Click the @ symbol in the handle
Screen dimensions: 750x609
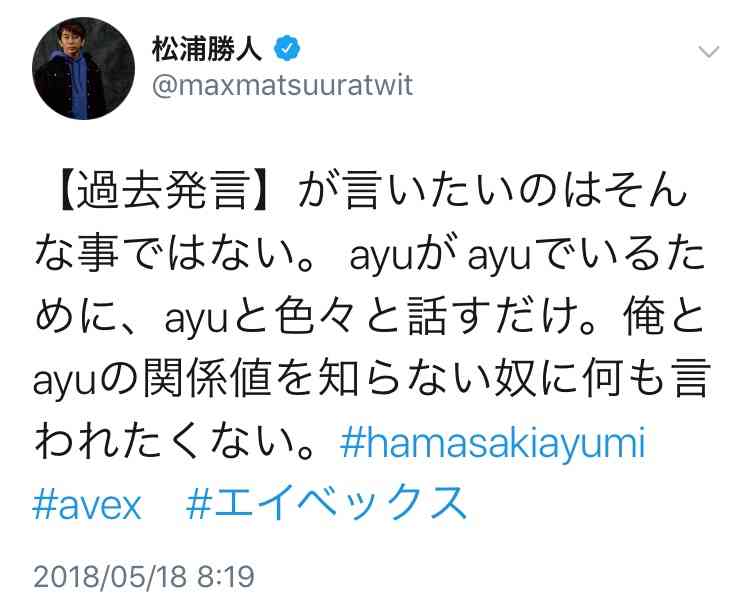pos(165,87)
